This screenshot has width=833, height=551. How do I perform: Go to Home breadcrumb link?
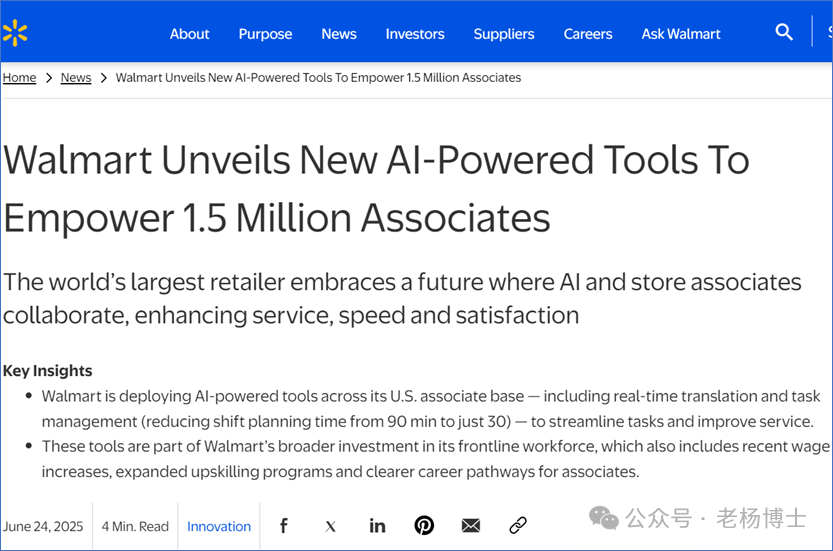[x=19, y=78]
